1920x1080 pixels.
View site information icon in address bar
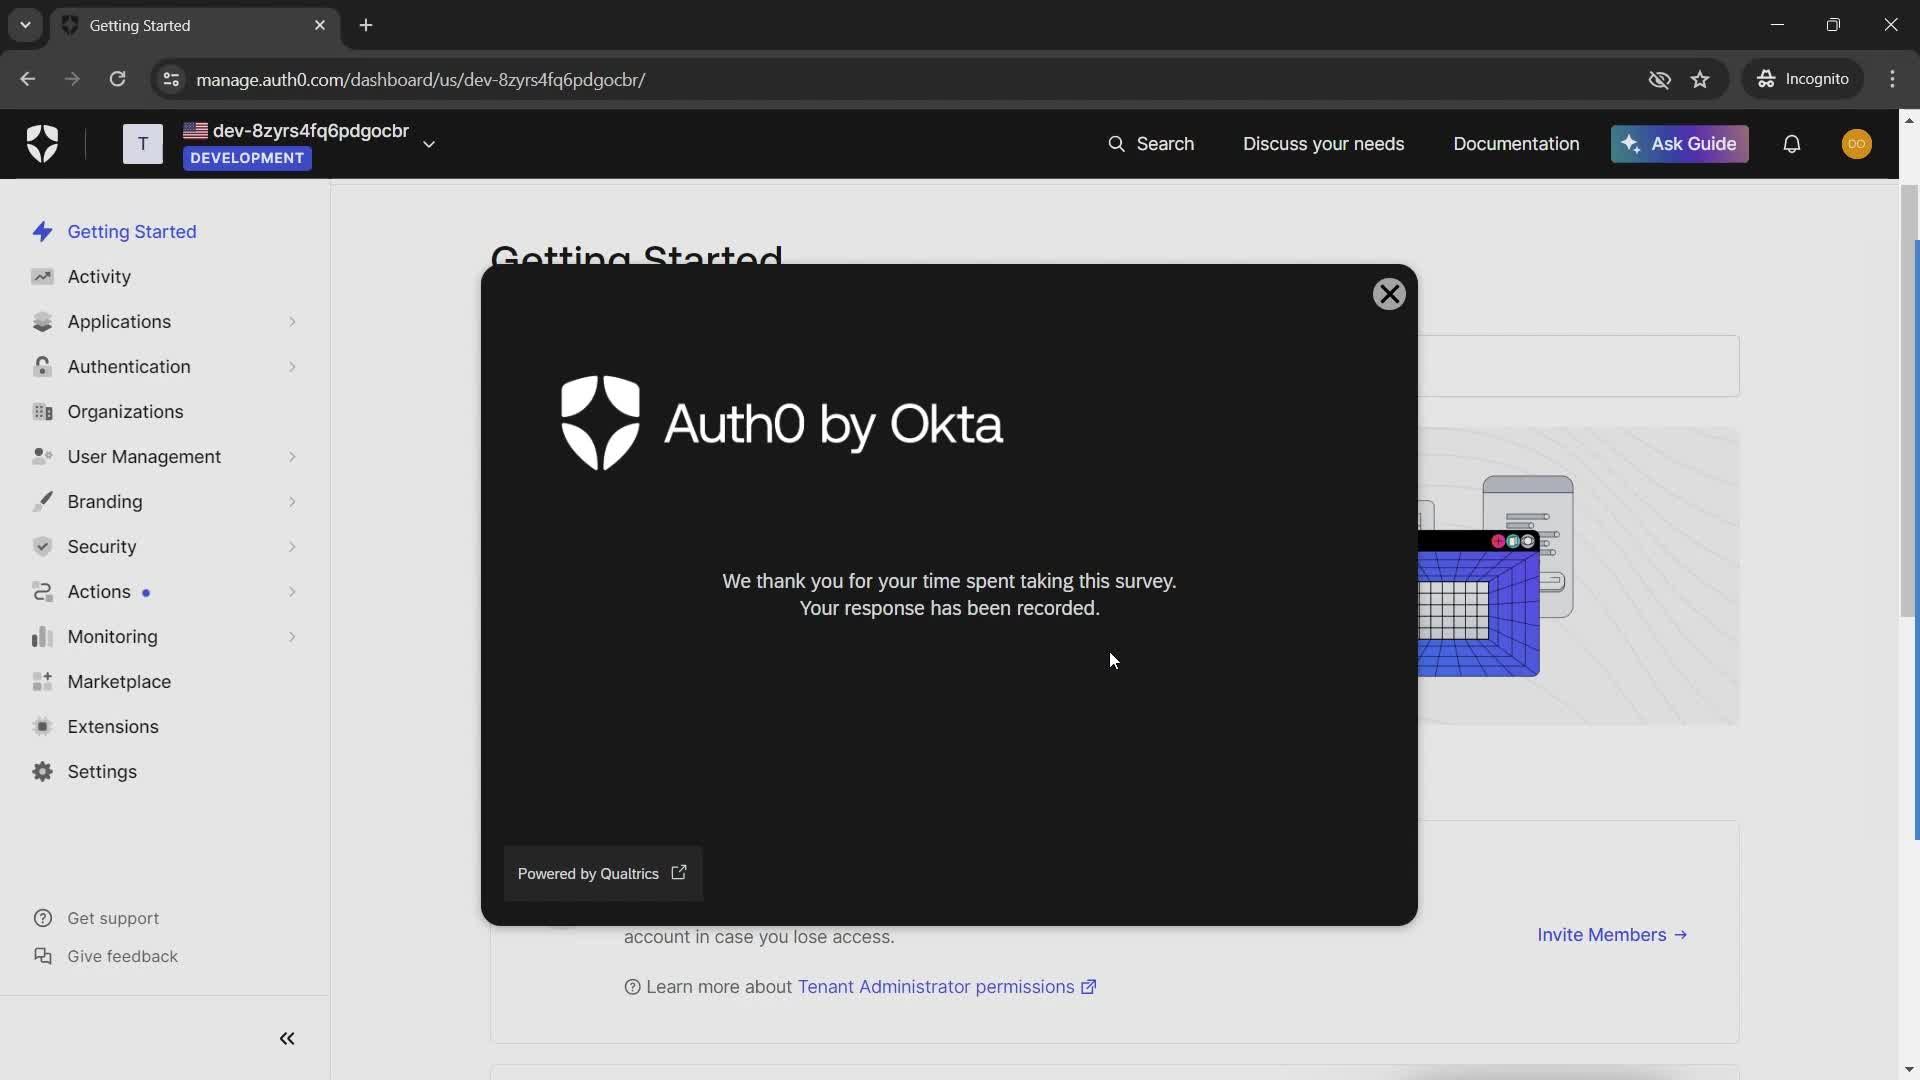171,79
